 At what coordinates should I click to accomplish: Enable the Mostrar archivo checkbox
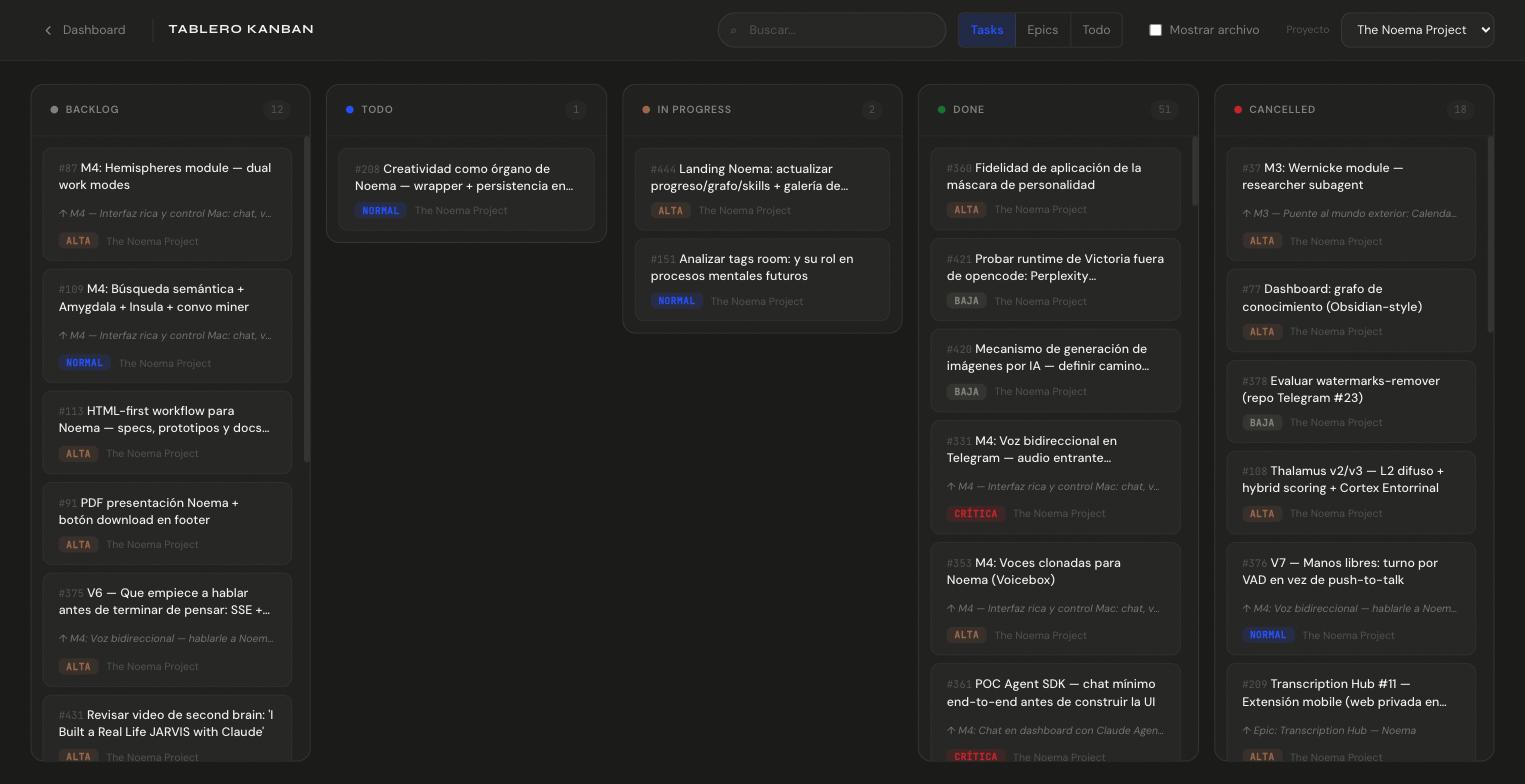(1155, 30)
